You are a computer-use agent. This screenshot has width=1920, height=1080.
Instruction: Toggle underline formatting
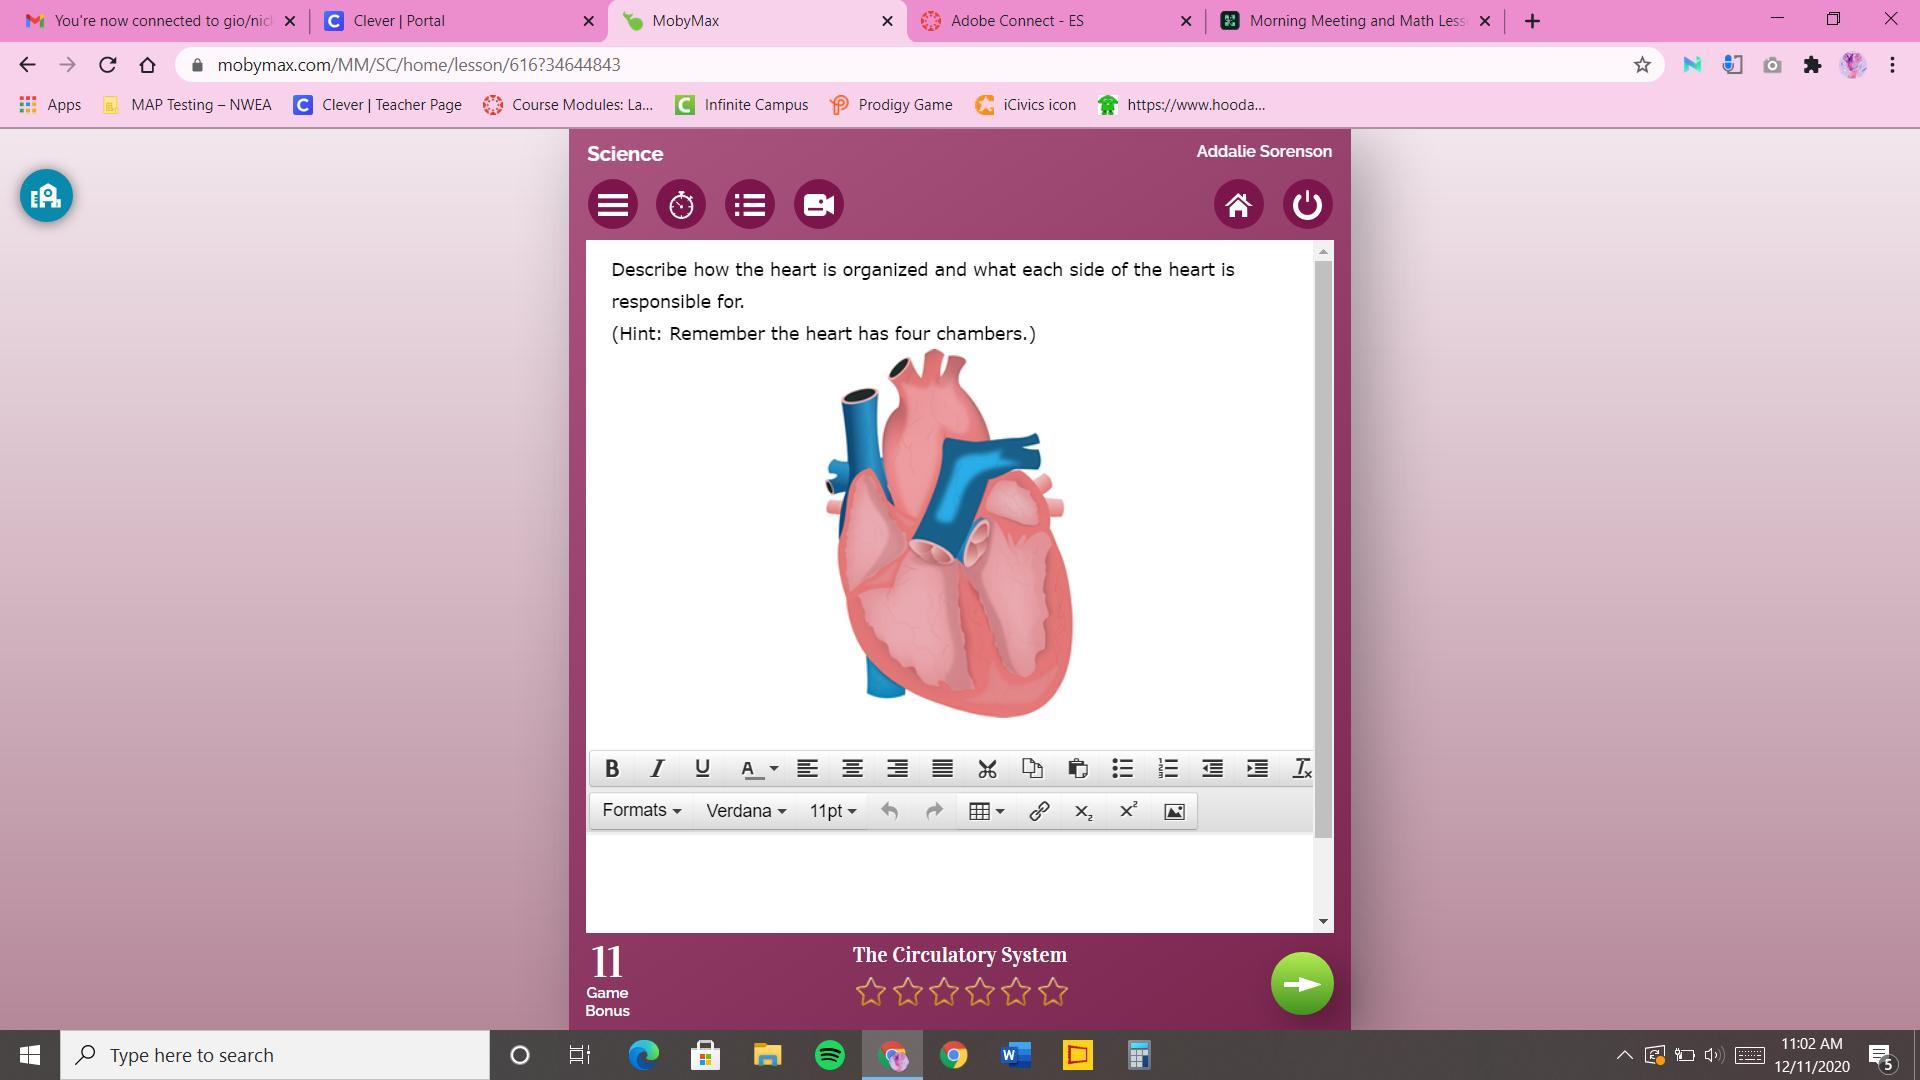pos(702,768)
